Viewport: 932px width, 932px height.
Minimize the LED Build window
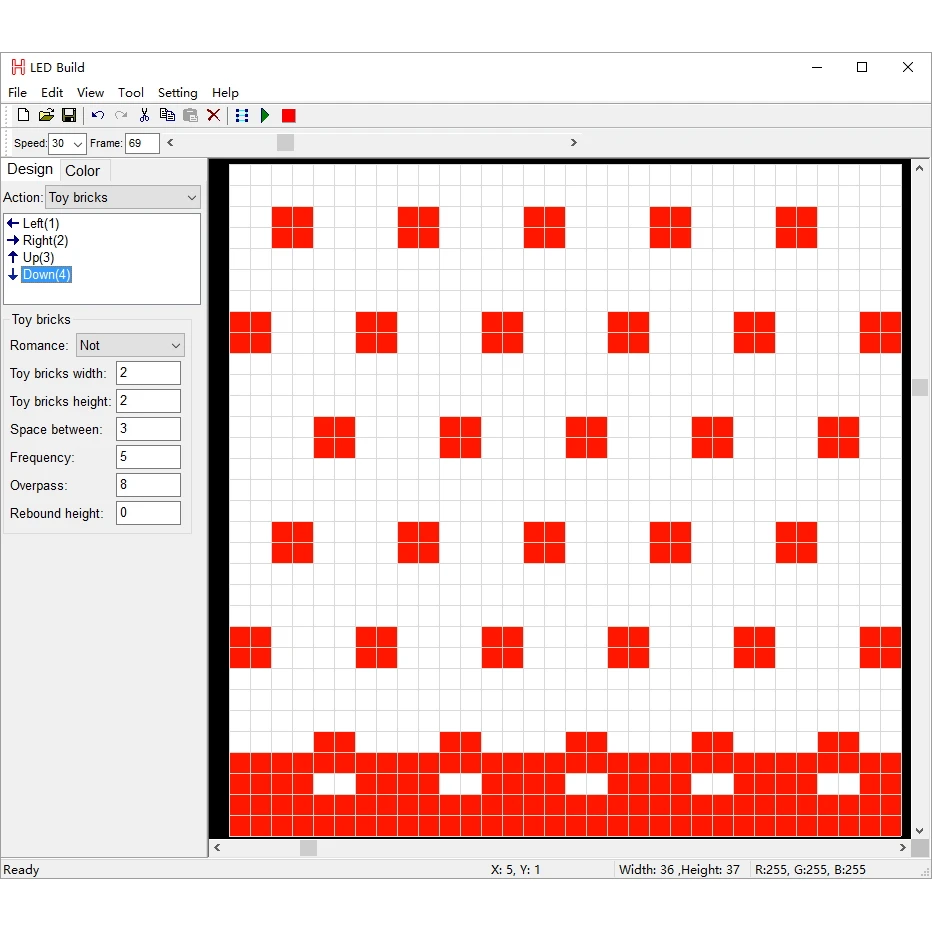(817, 67)
